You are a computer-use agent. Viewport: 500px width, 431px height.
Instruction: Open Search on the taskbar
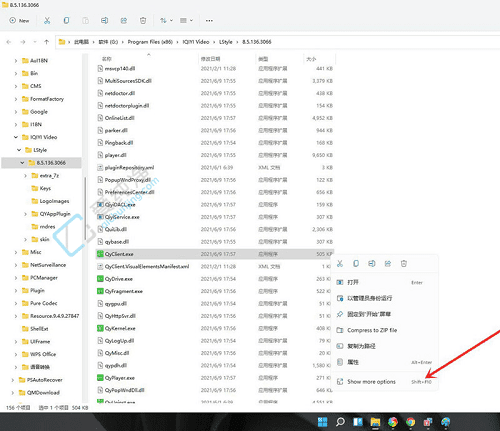340,422
